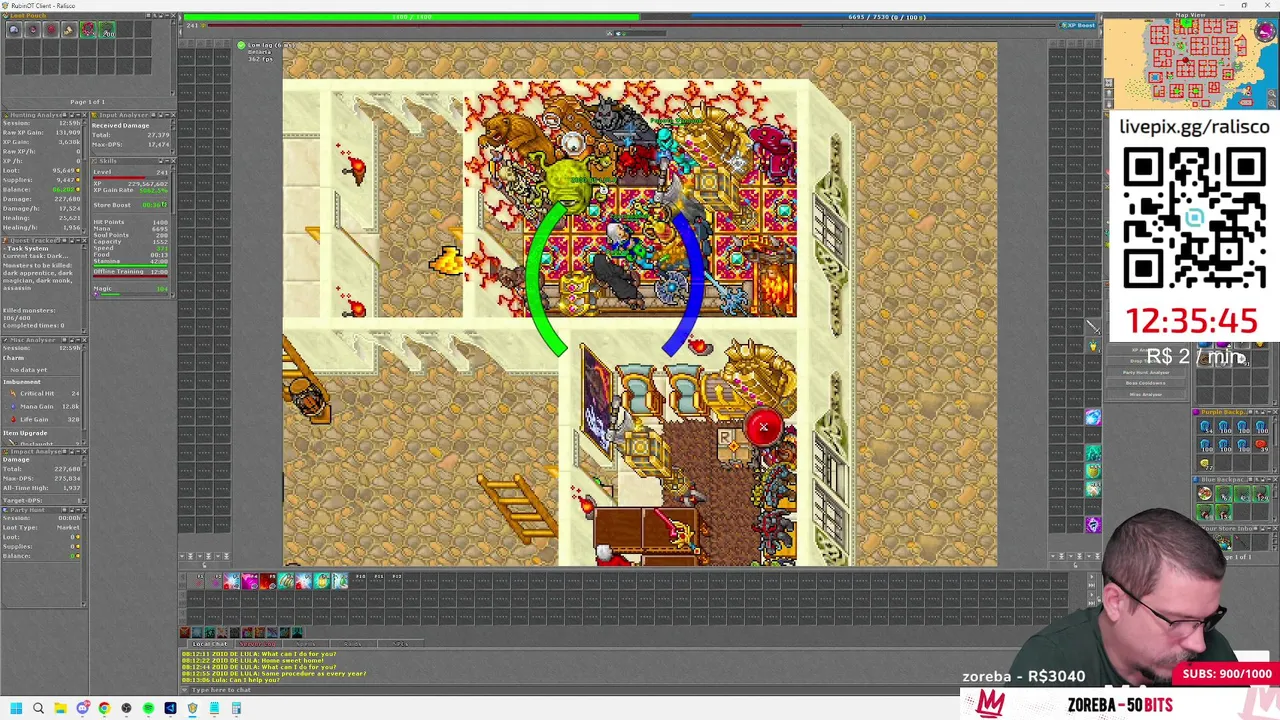Minimize the Input Analyser panel
1280x720 pixels.
(x=167, y=115)
